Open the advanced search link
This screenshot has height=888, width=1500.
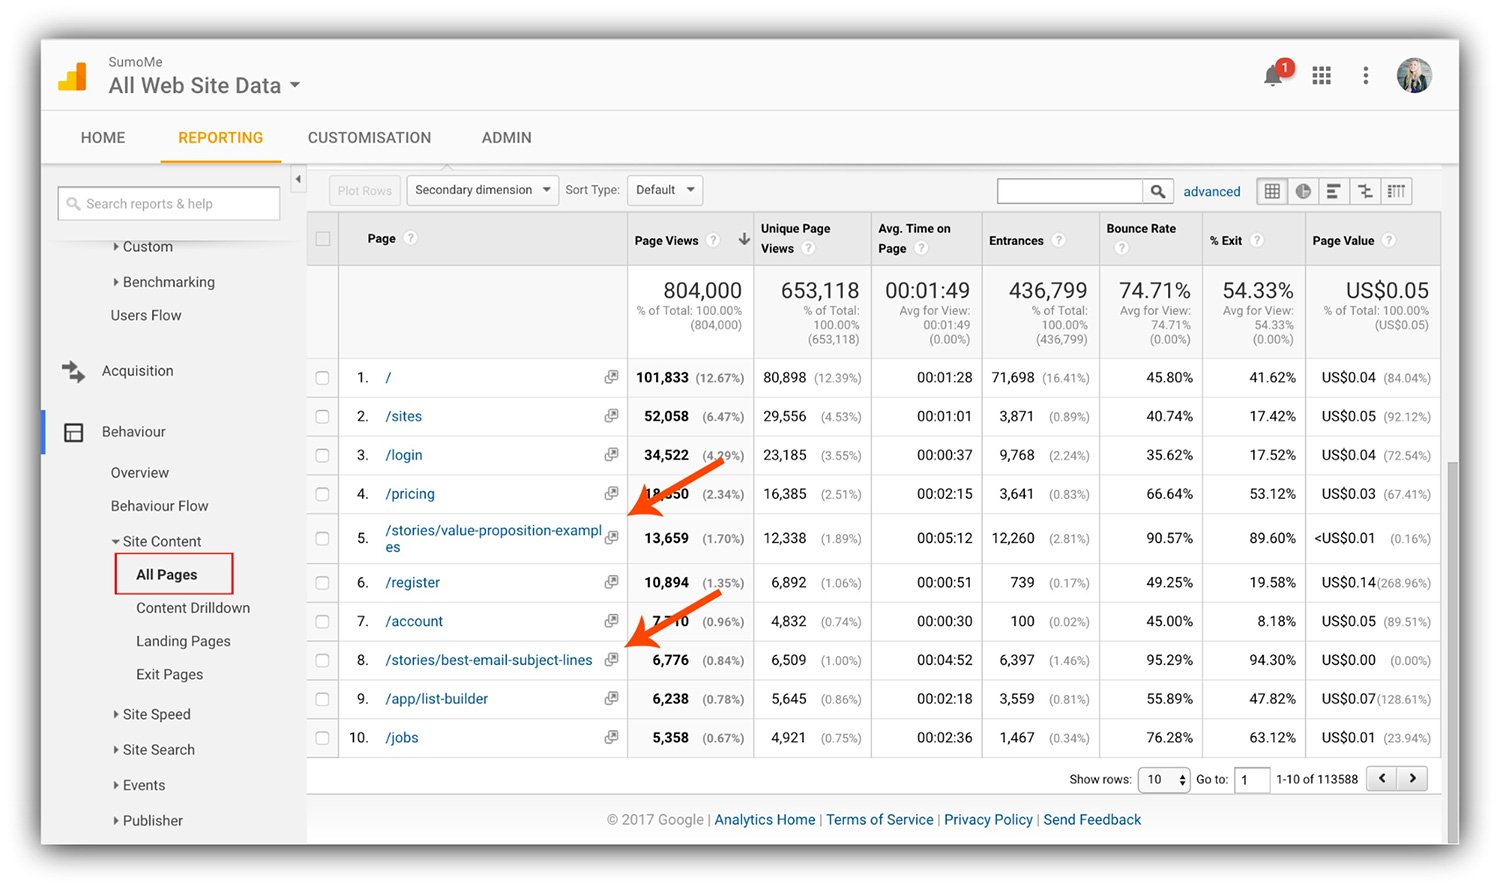coord(1211,191)
